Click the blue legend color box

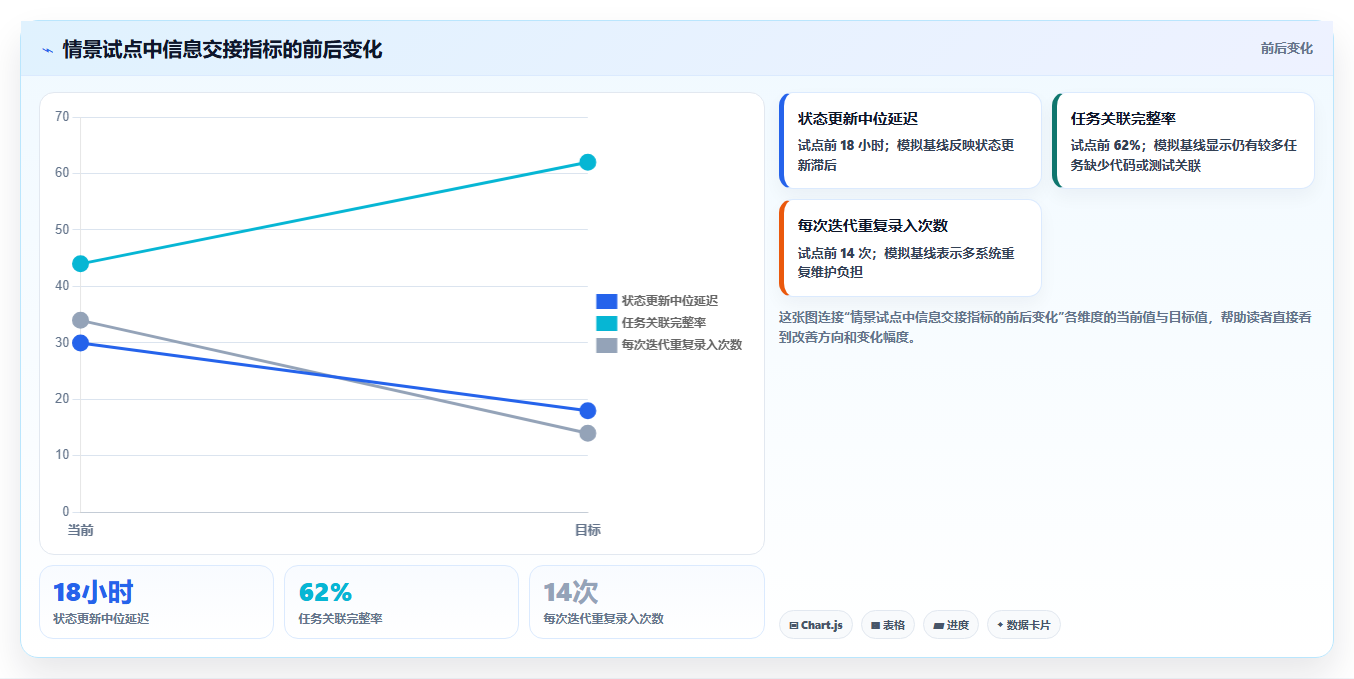pyautogui.click(x=607, y=301)
